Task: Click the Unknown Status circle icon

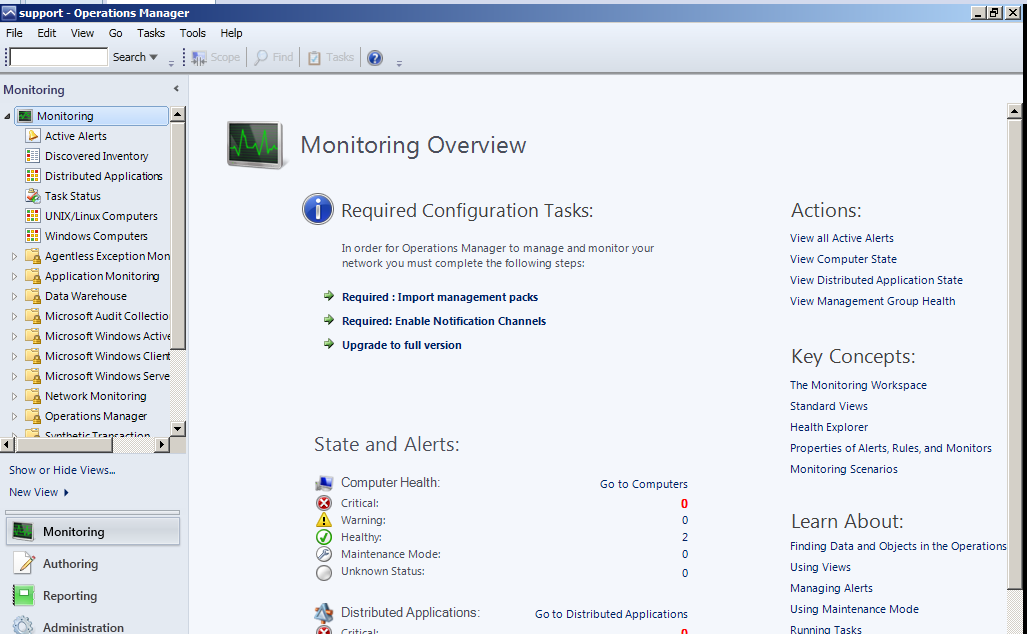Action: (324, 573)
